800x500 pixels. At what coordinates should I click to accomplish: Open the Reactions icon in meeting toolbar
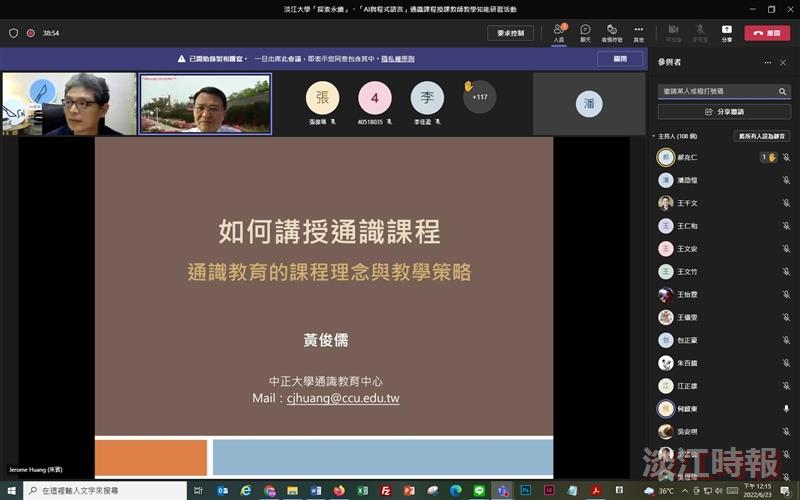[612, 33]
